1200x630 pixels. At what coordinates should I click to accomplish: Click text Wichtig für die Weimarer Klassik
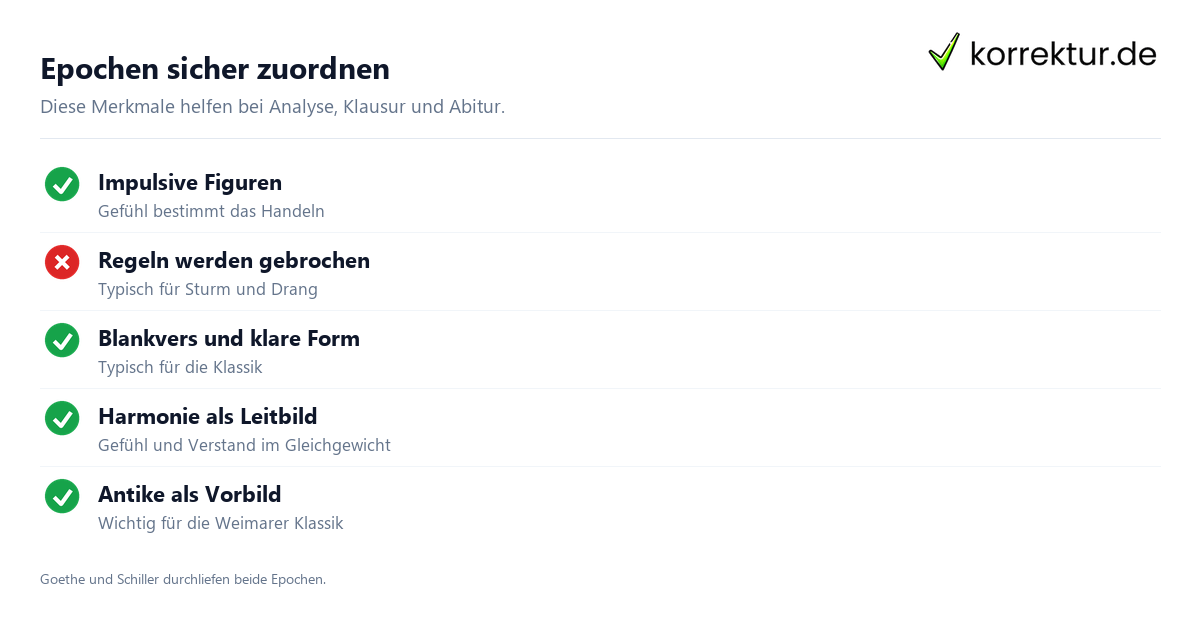coord(221,524)
